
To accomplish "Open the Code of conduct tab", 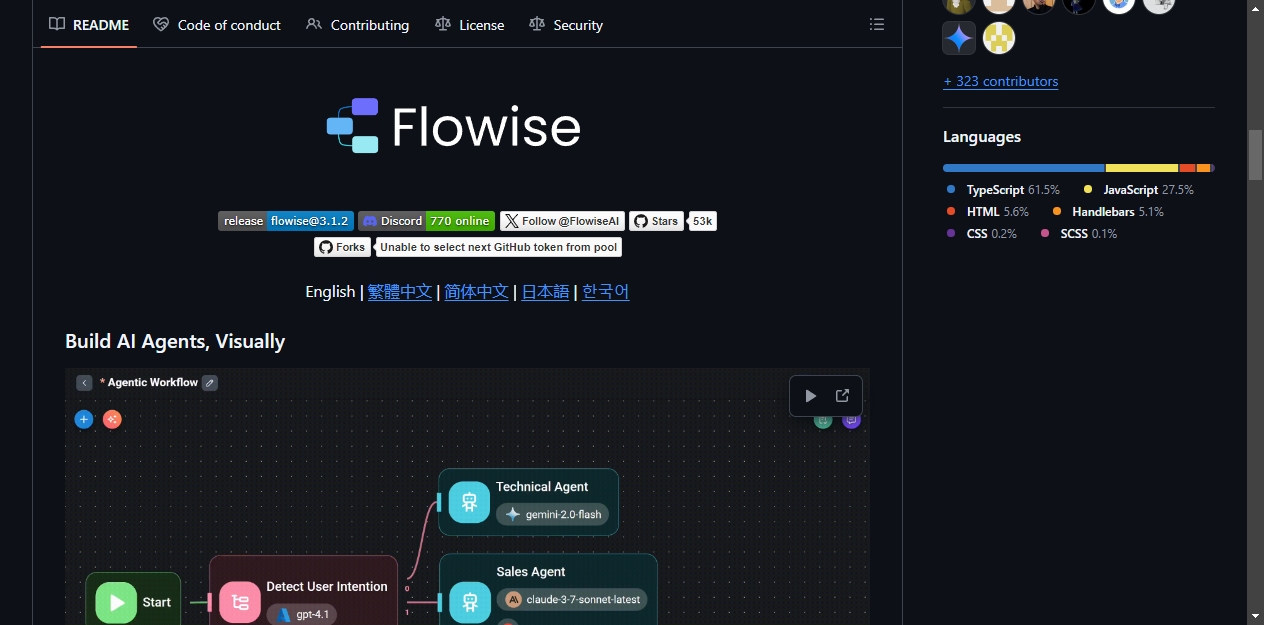I will [x=217, y=24].
